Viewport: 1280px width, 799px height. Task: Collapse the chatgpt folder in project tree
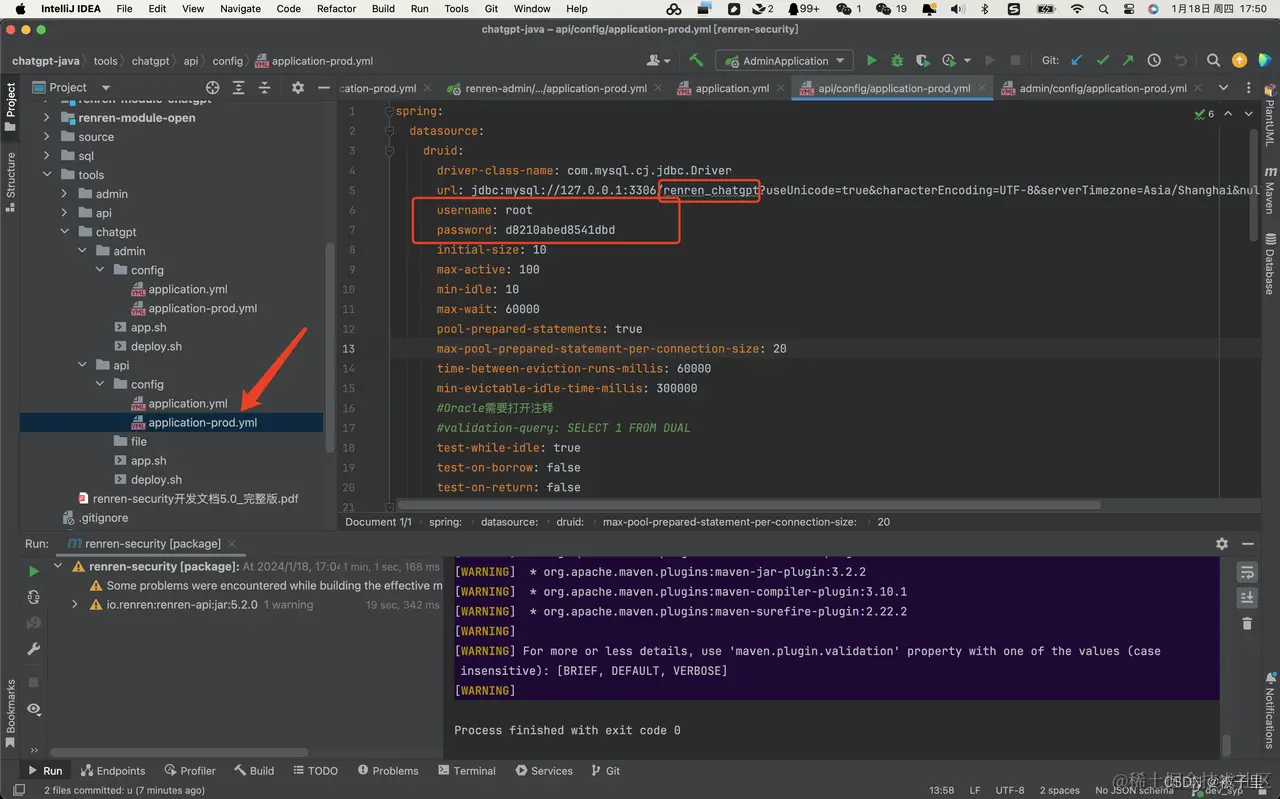(65, 232)
